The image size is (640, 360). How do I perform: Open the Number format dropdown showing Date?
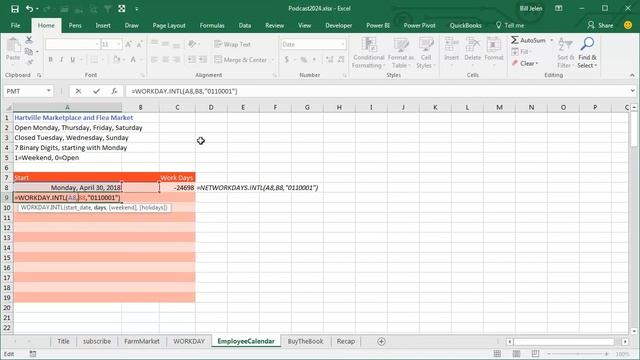(x=342, y=44)
